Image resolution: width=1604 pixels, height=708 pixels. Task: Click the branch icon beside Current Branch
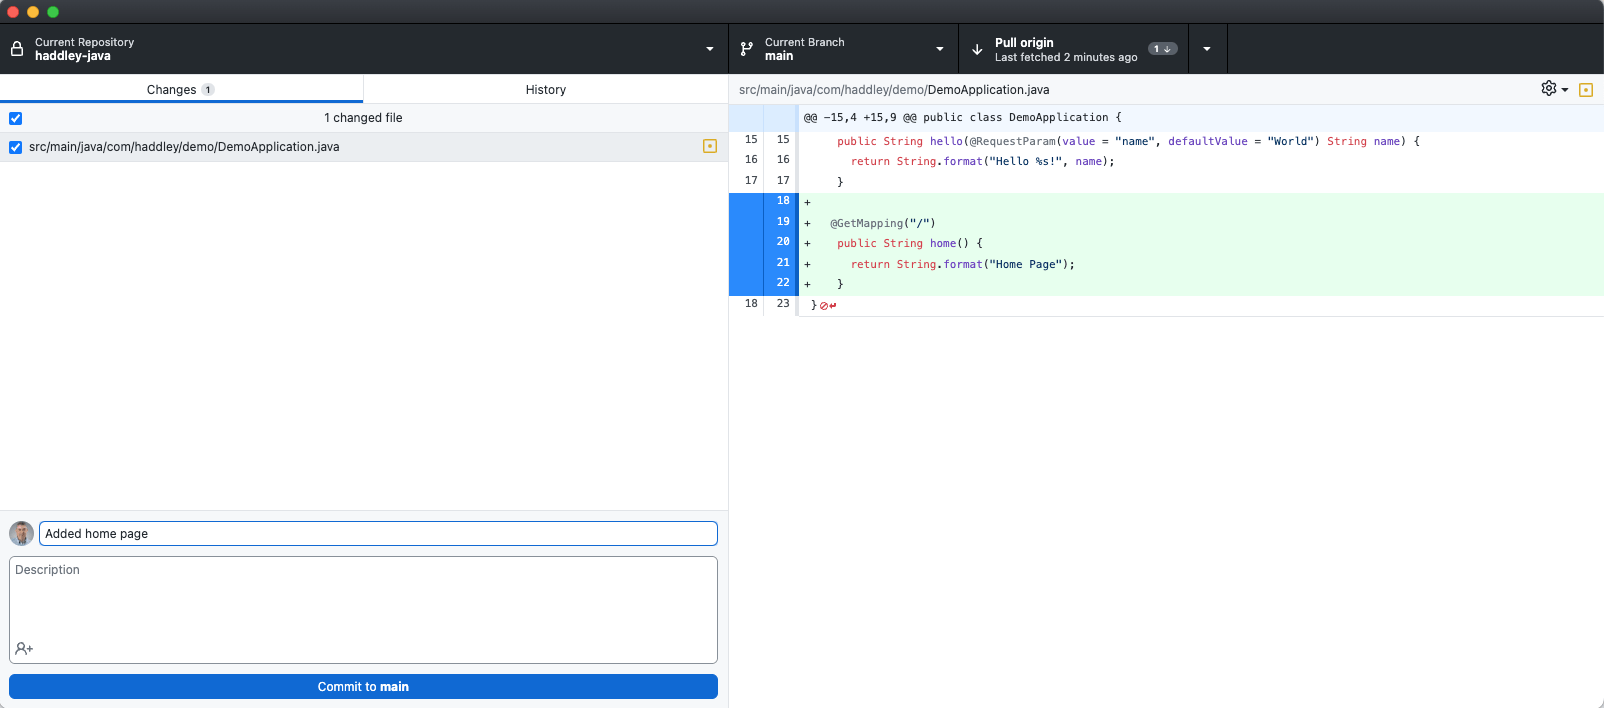[x=747, y=49]
